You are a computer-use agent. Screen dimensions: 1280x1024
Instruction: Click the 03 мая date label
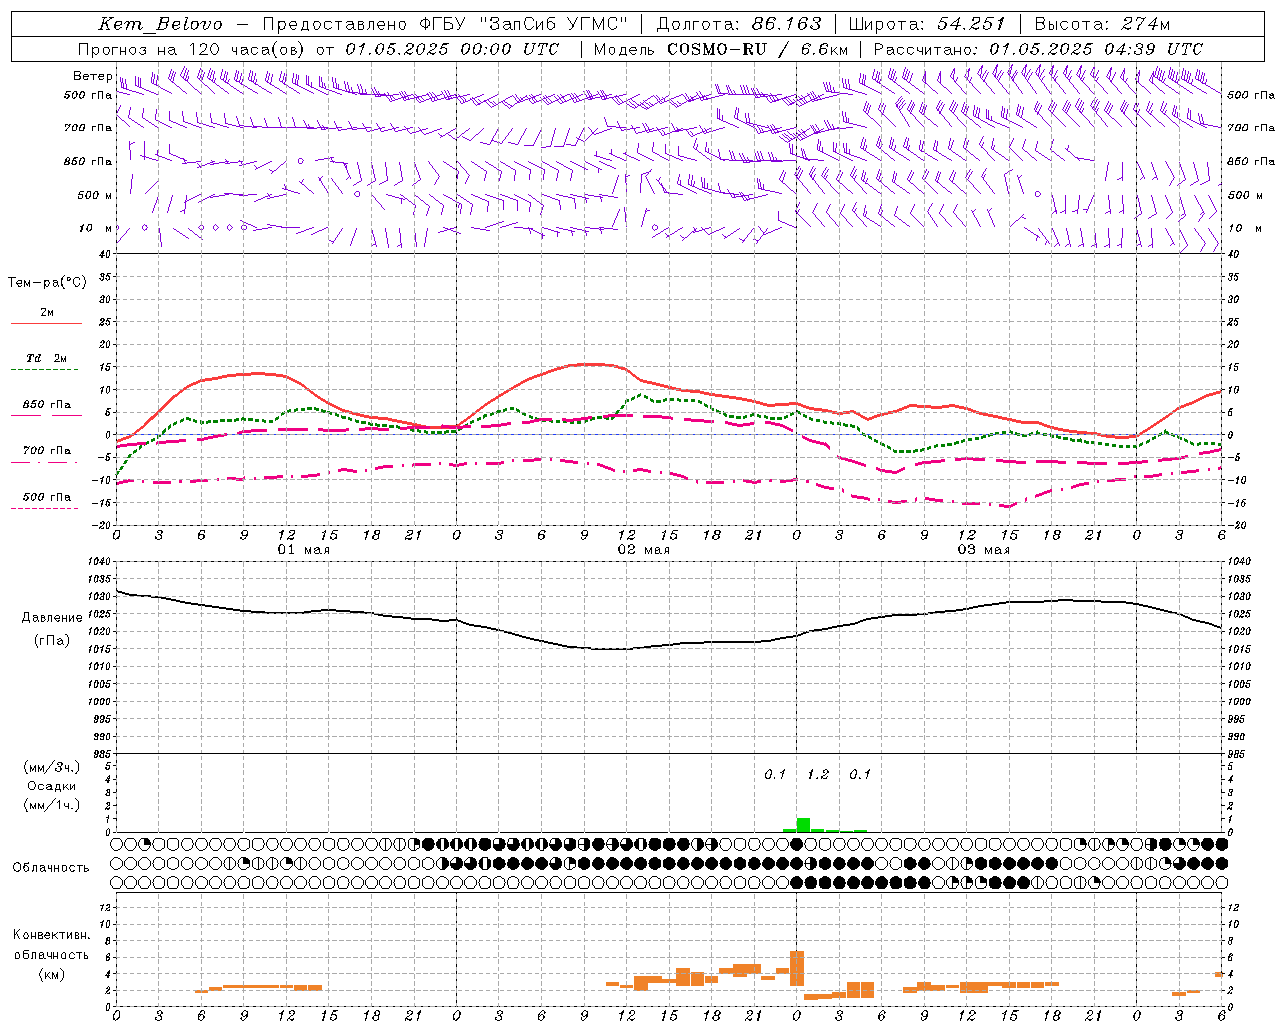[984, 550]
